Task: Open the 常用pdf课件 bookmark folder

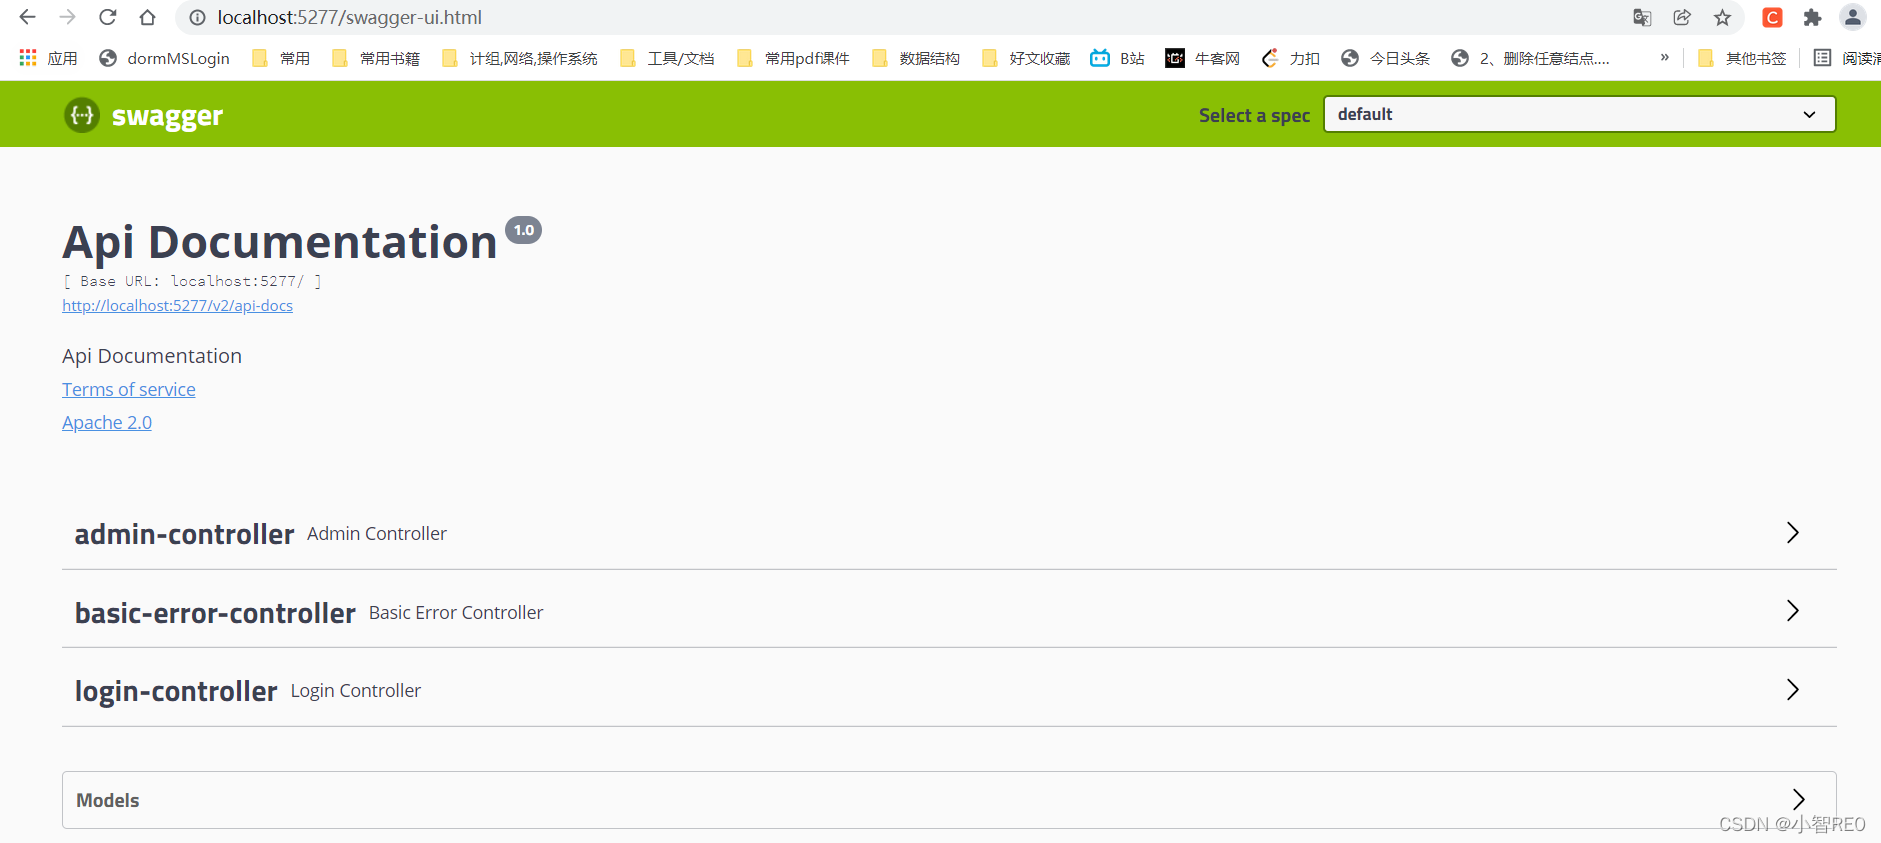Action: click(793, 58)
